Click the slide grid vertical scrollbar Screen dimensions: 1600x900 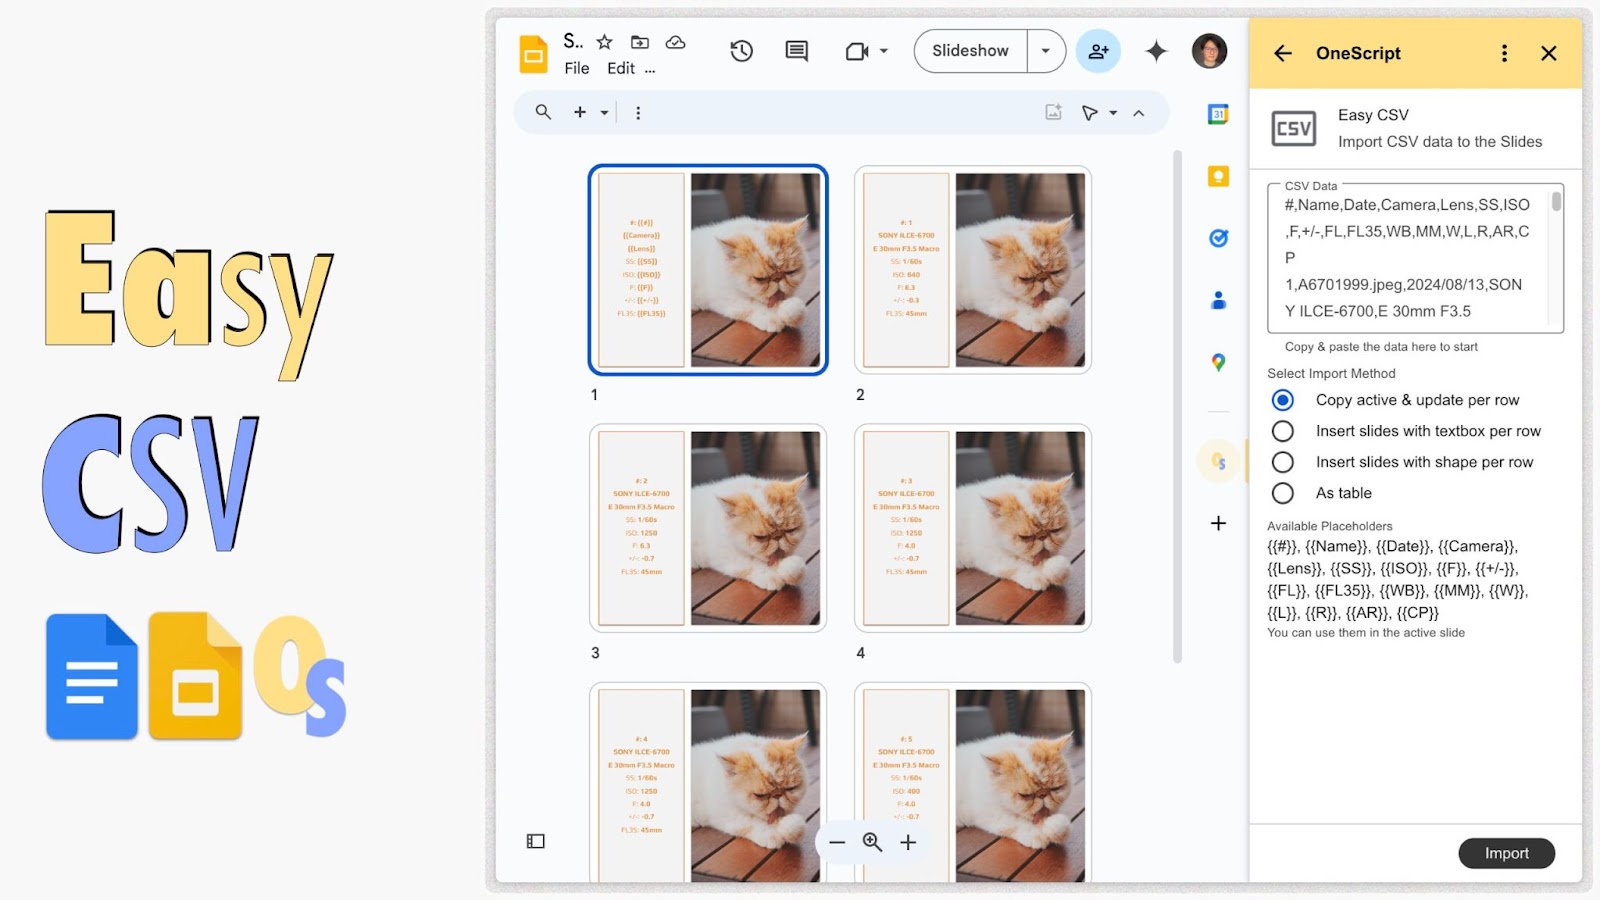(x=1177, y=407)
